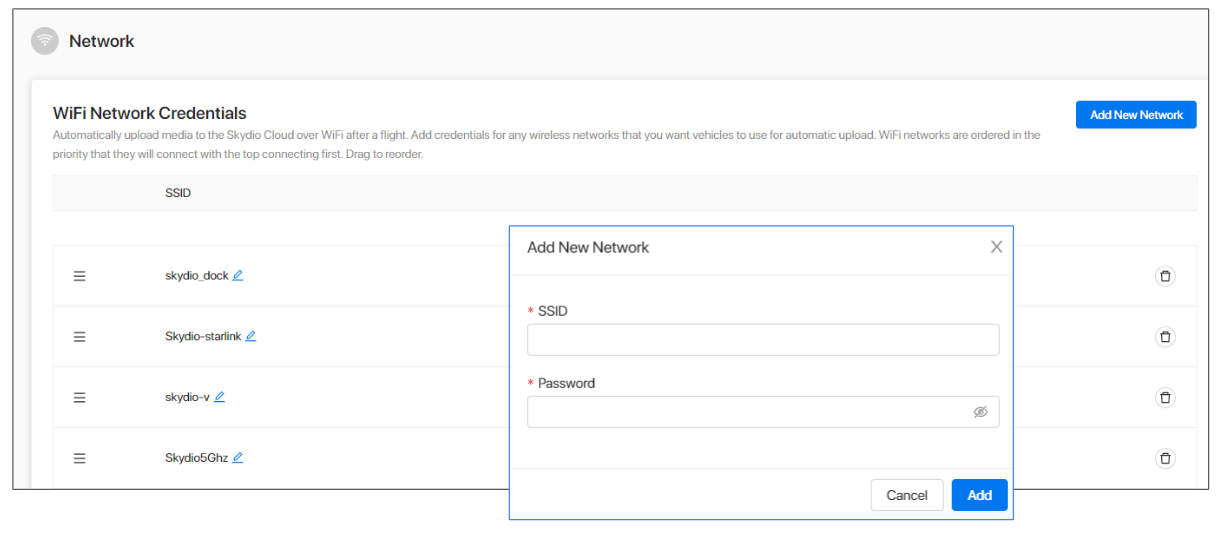
Task: Click the Add New Network dialog title
Action: click(588, 247)
